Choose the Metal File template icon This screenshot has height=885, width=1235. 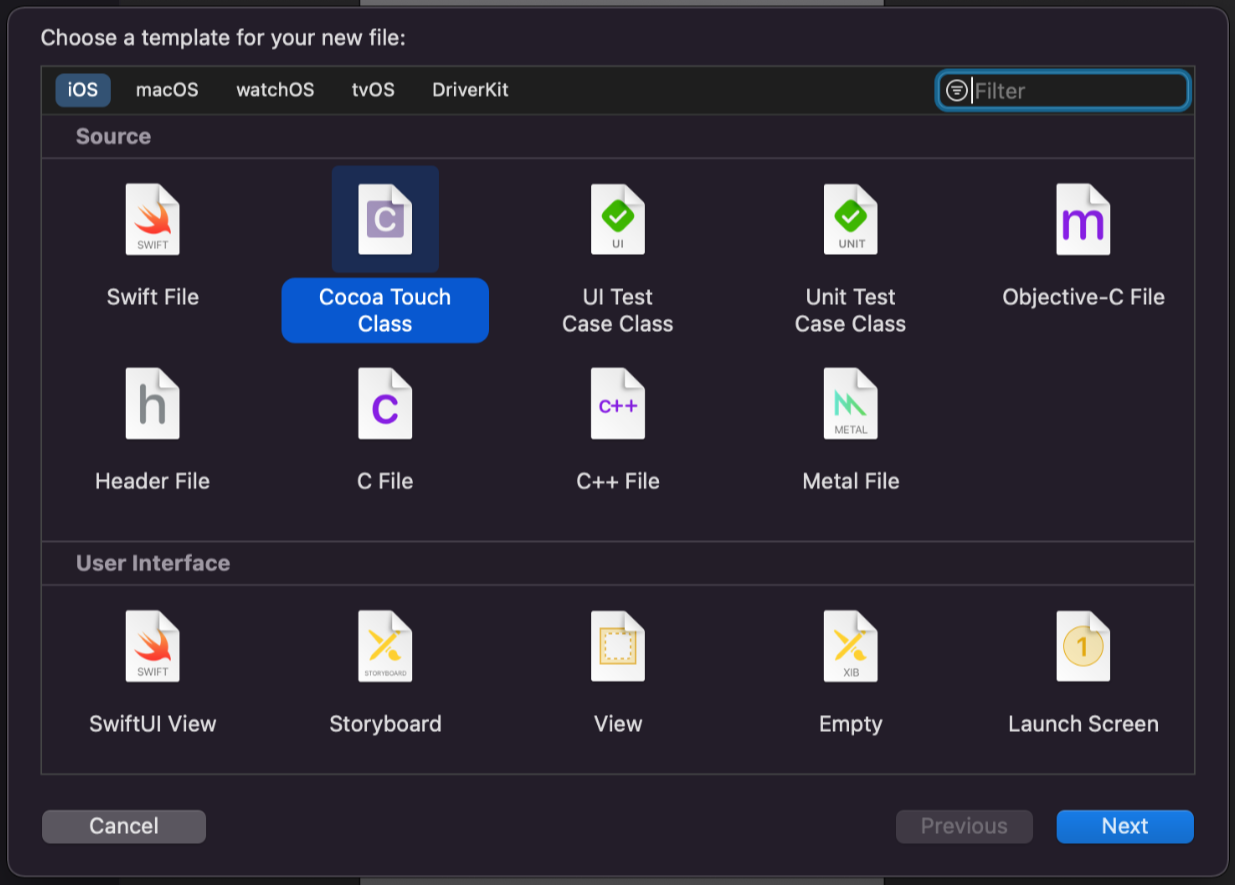[851, 403]
